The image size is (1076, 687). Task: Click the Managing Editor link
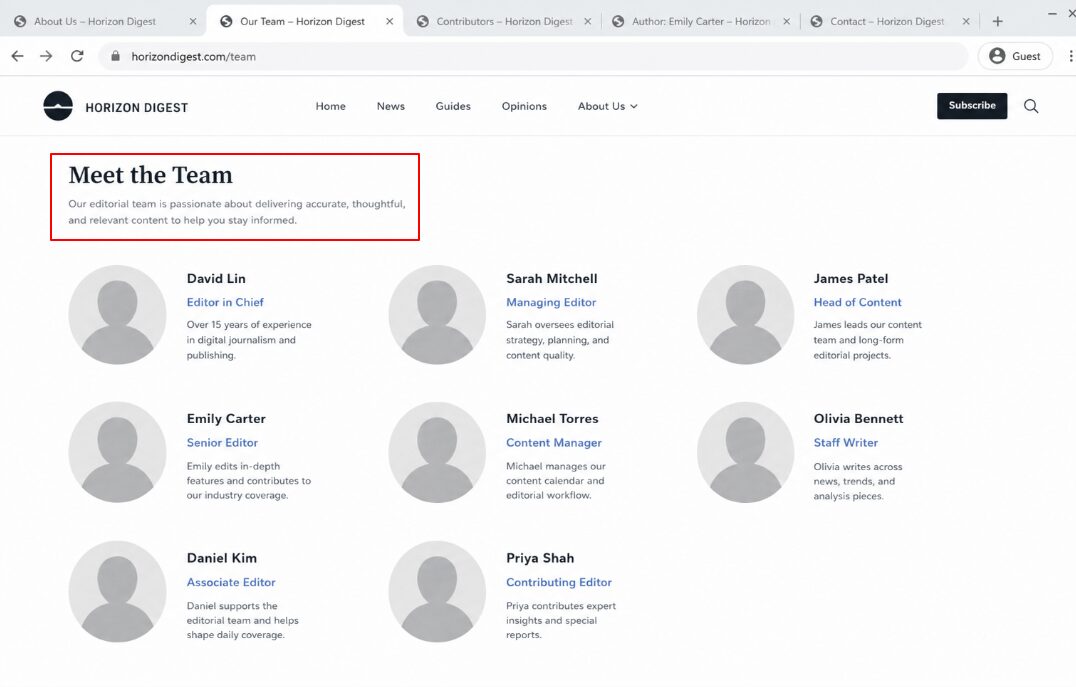(551, 302)
